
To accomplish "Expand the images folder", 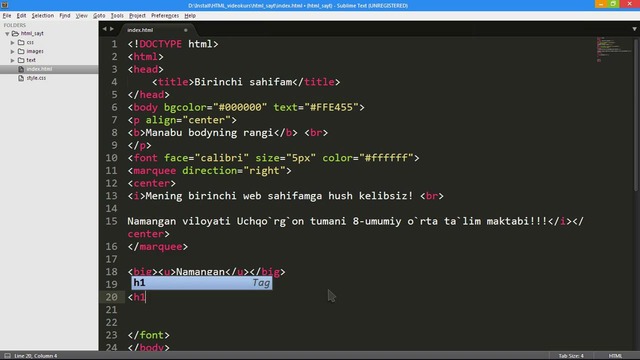I will pos(12,51).
